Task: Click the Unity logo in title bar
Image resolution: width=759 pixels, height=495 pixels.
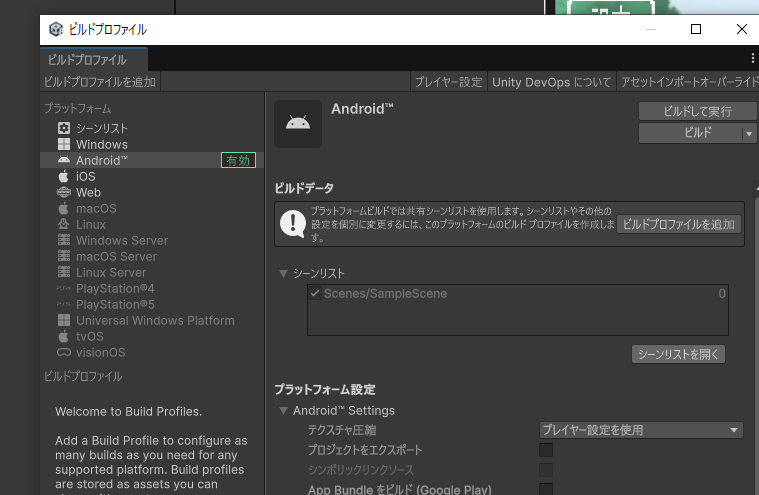Action: 56,29
